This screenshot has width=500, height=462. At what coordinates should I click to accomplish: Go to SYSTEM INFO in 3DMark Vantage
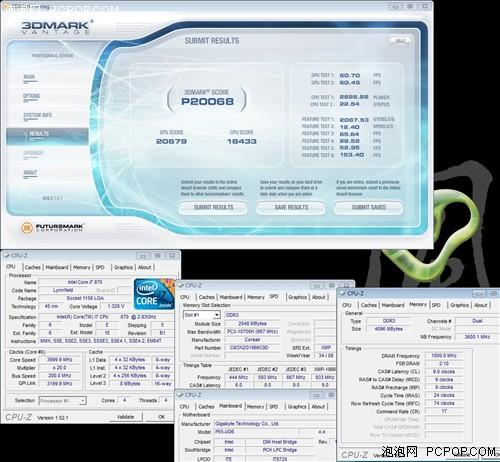click(x=38, y=115)
